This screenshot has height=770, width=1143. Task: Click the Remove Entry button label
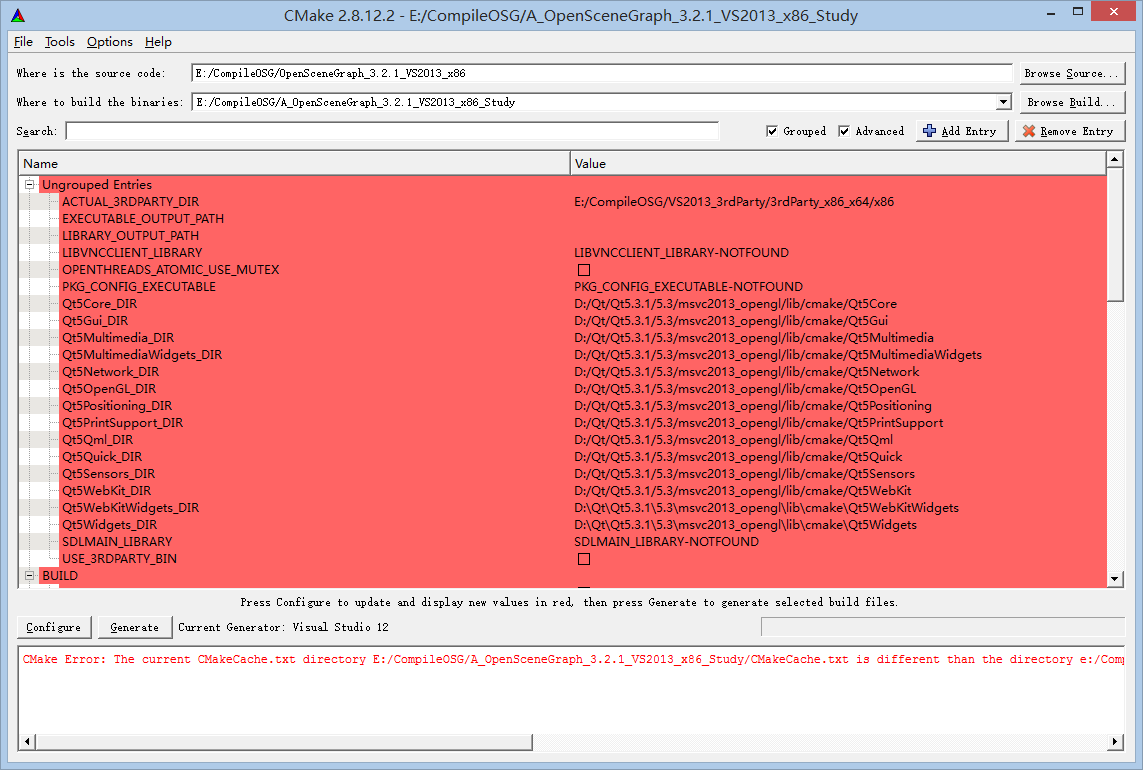coord(1077,131)
